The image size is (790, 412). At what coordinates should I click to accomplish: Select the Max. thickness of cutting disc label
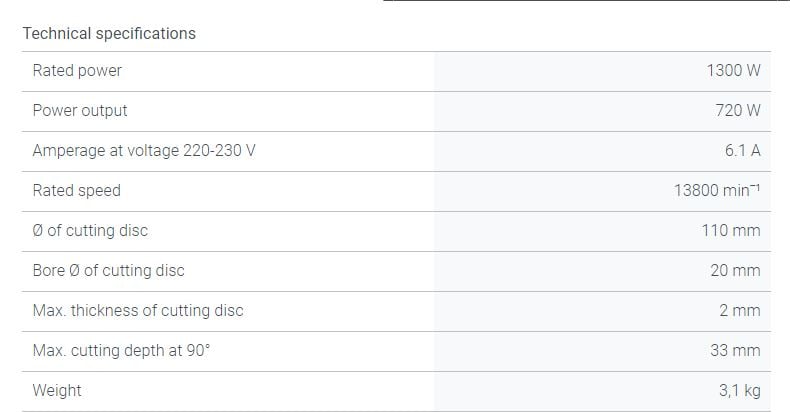click(x=138, y=311)
